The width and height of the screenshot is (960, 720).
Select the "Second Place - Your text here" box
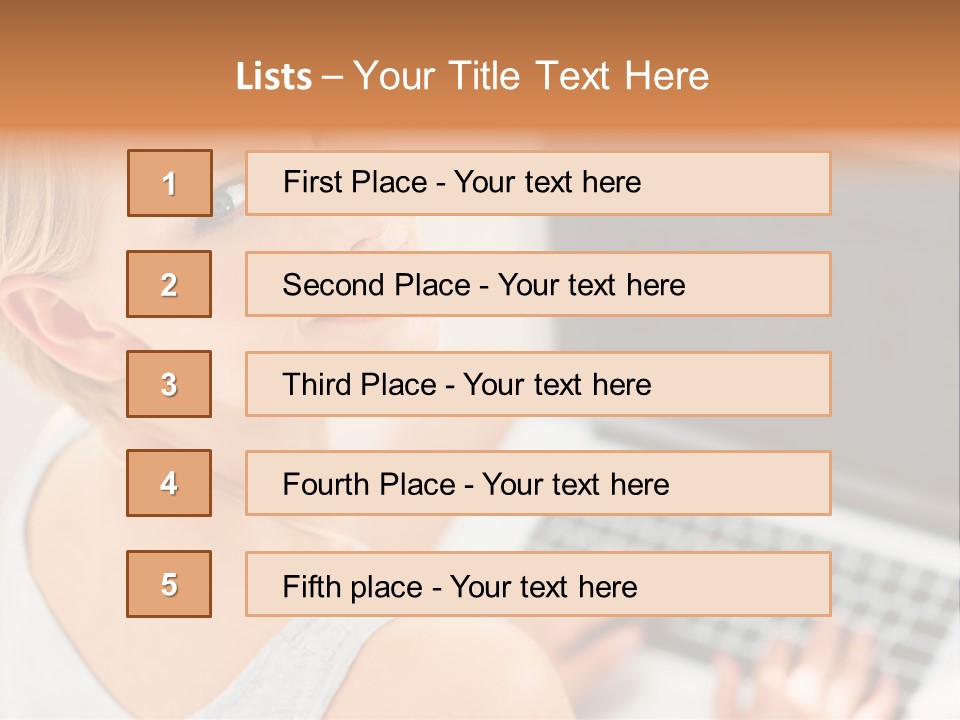[x=538, y=284]
